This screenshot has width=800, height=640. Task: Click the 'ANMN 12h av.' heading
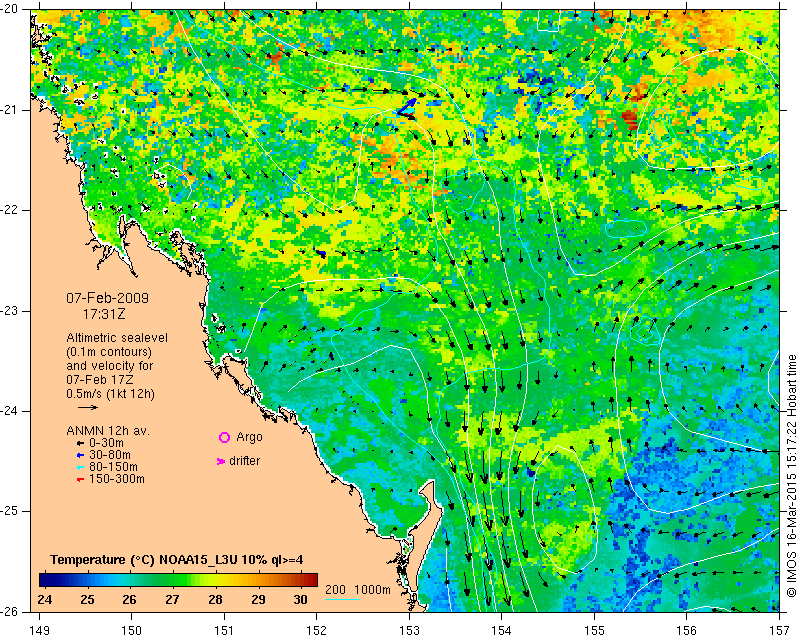[x=108, y=431]
